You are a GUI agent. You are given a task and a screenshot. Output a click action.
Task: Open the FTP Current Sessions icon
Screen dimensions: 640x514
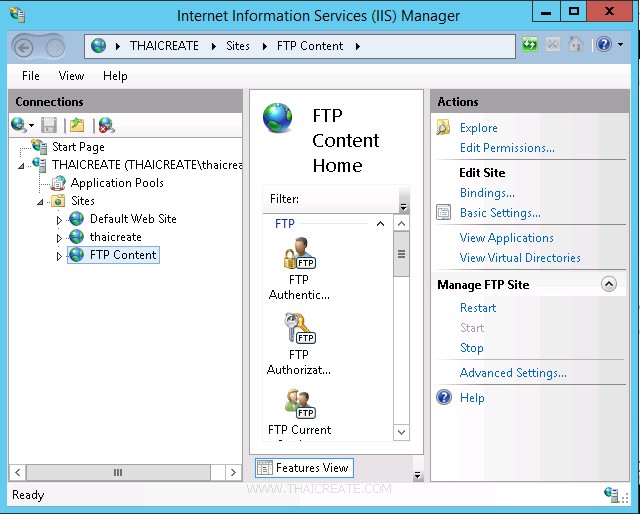pos(299,404)
